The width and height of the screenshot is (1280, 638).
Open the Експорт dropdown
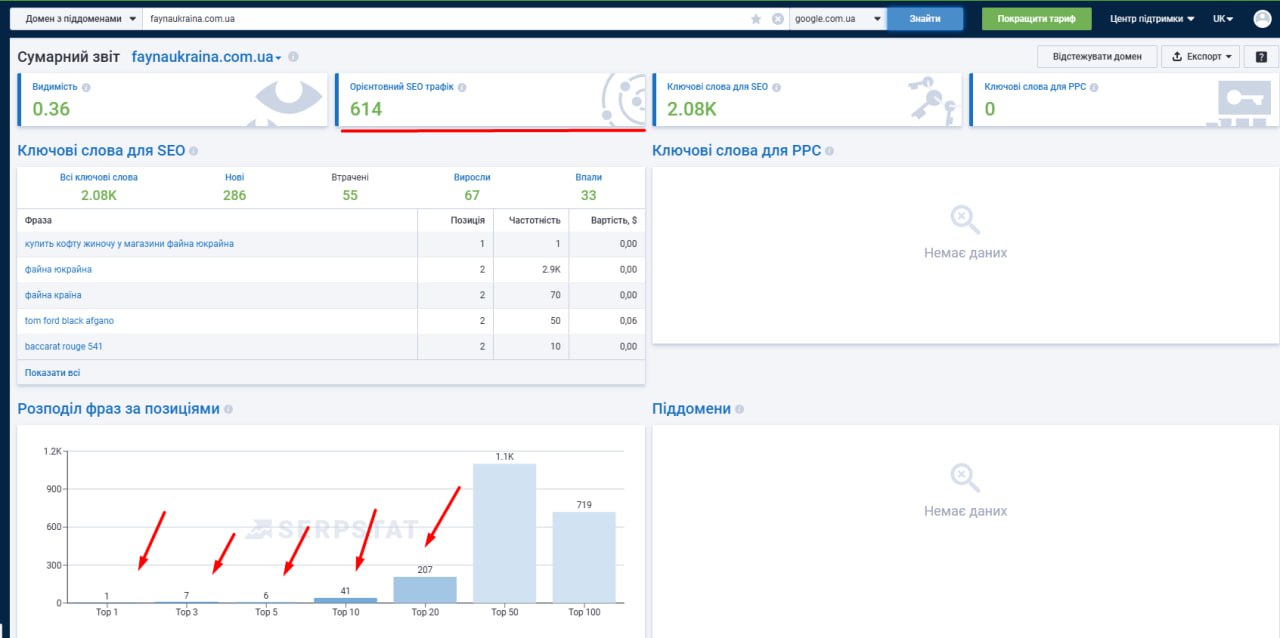pyautogui.click(x=1201, y=56)
